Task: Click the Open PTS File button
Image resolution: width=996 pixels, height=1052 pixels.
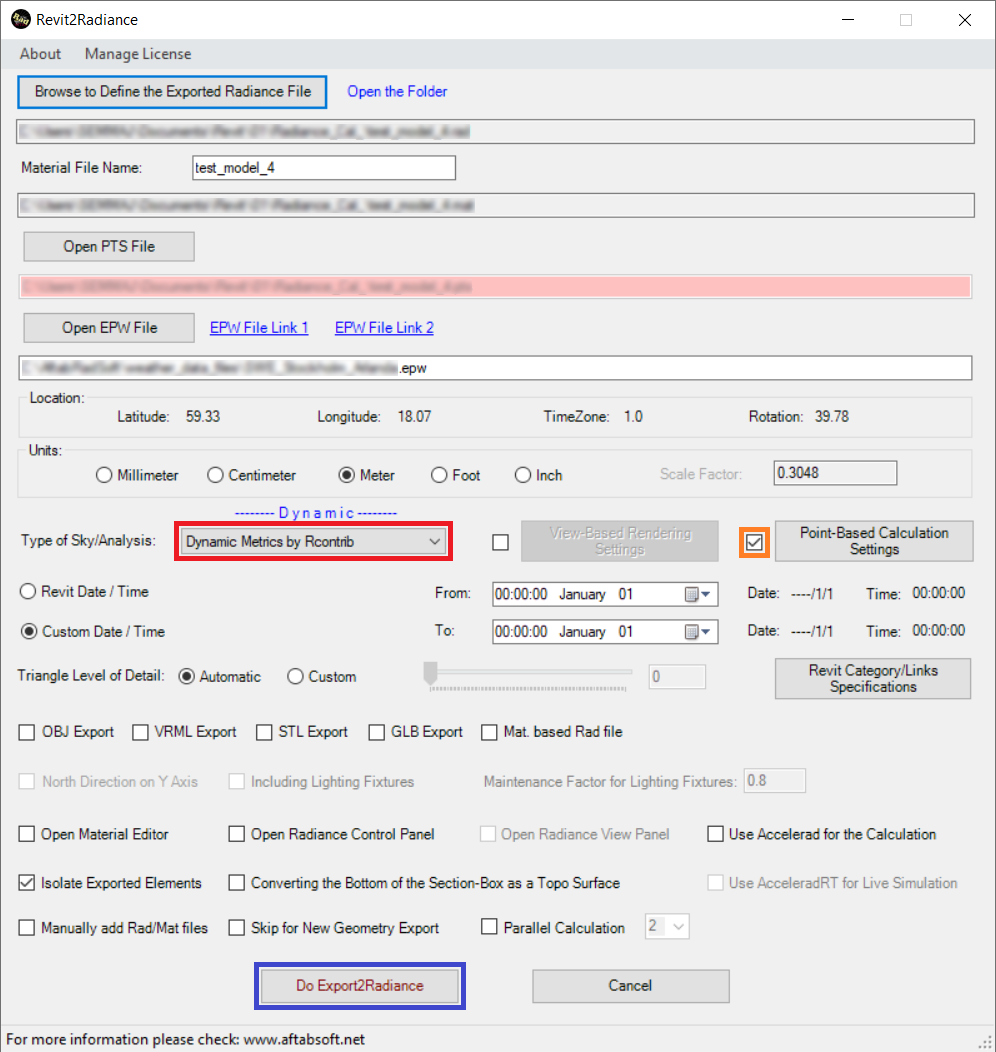Action: [109, 247]
